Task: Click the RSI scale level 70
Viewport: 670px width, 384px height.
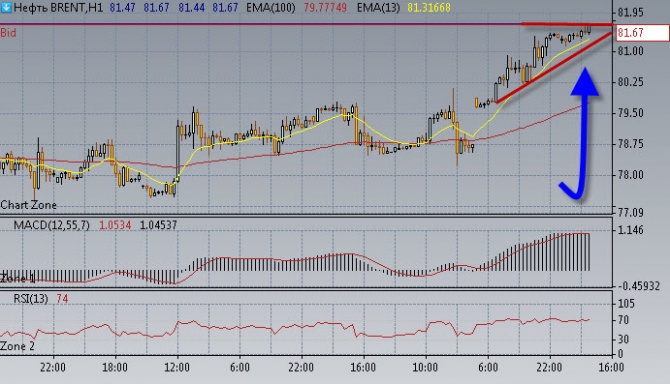Action: (x=623, y=320)
